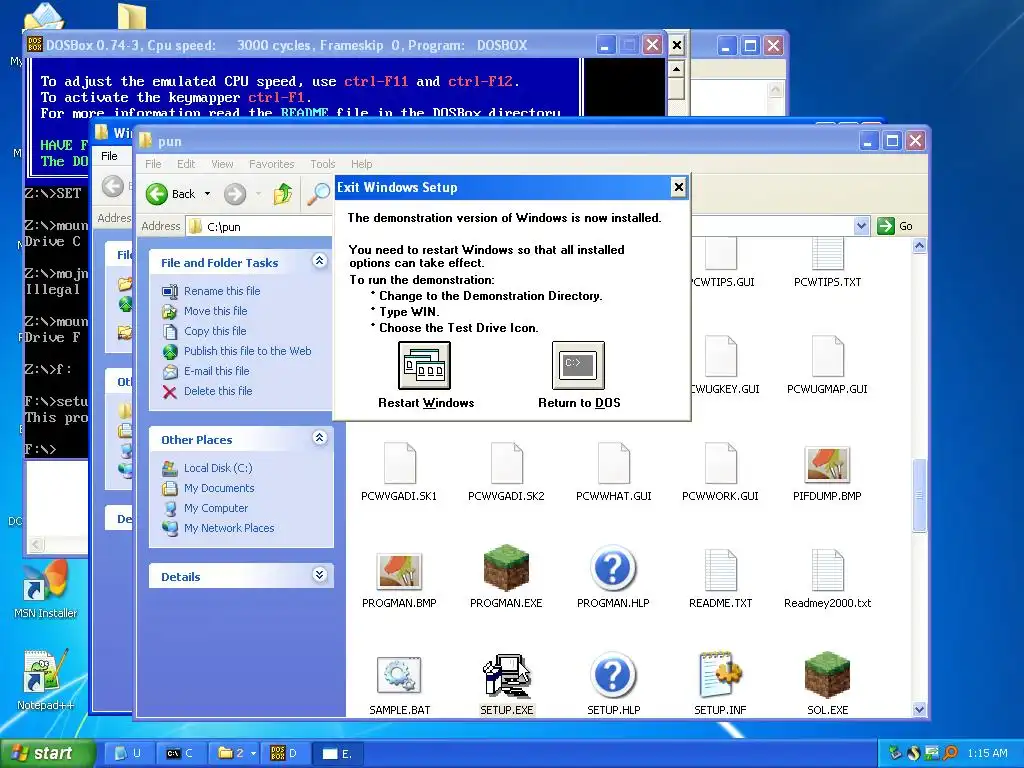
Task: Select the SAMPLE.BAT file icon
Action: (399, 676)
